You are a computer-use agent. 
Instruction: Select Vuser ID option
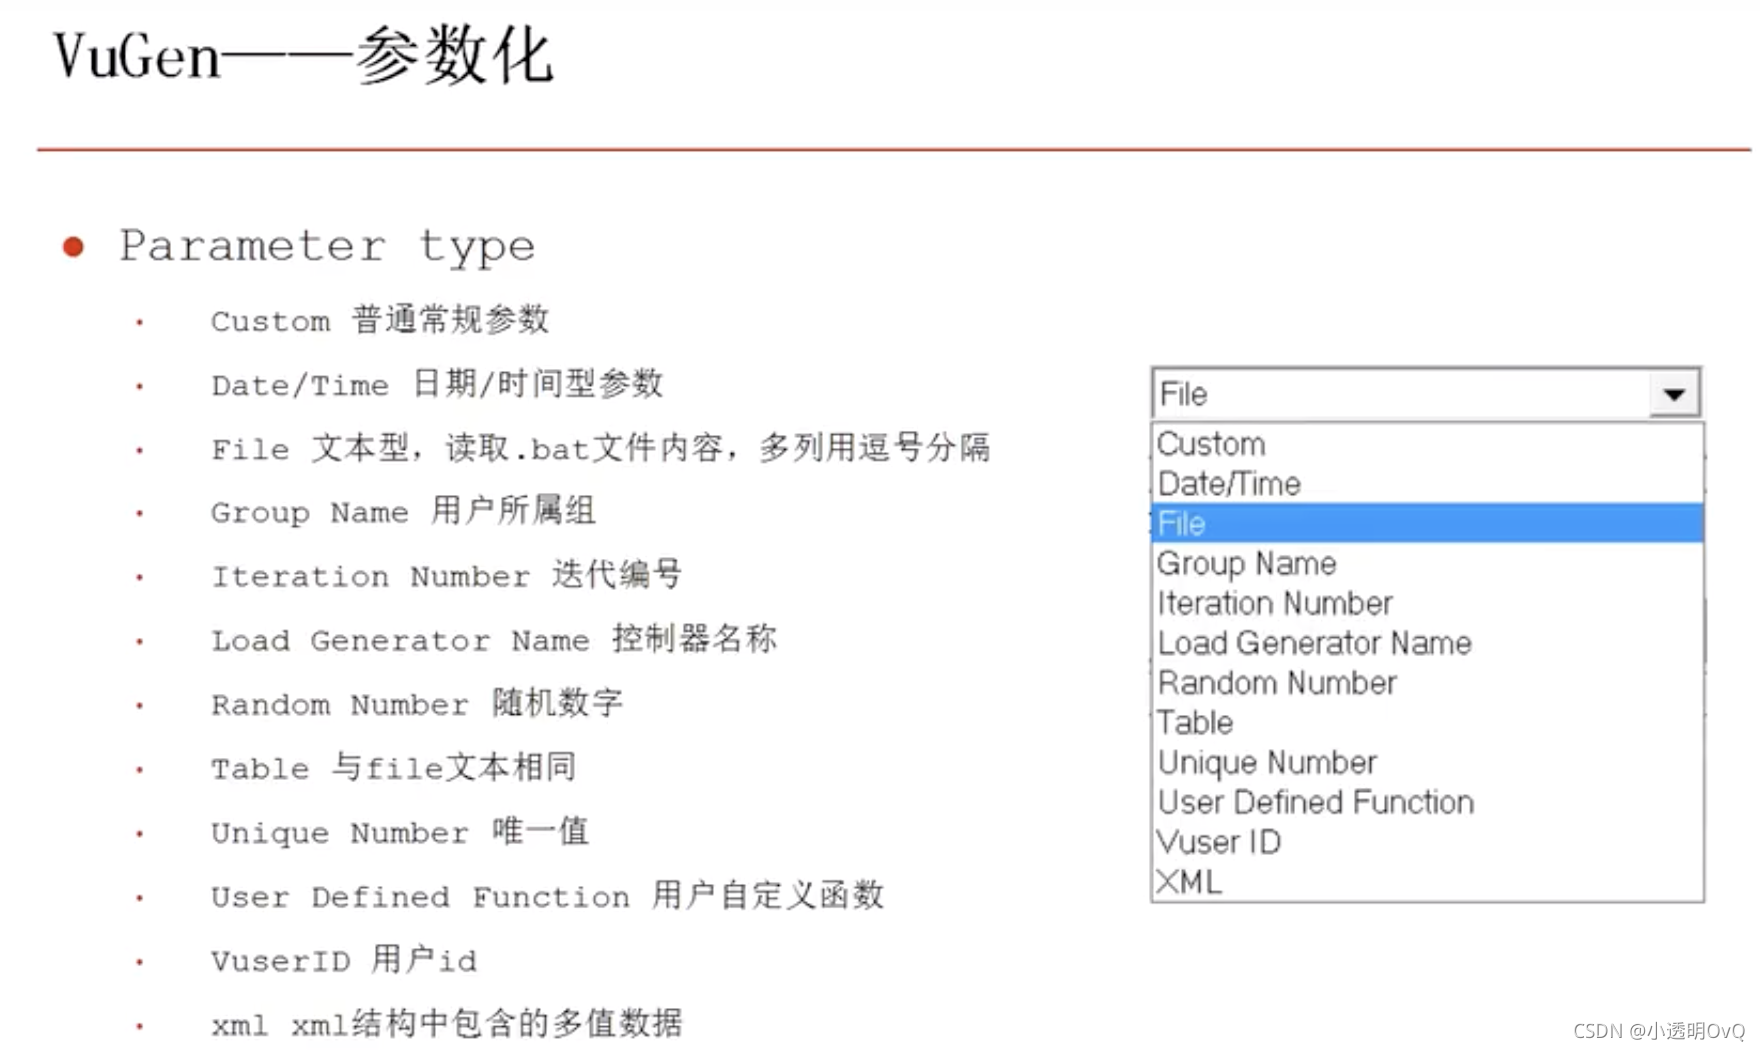(x=1219, y=842)
